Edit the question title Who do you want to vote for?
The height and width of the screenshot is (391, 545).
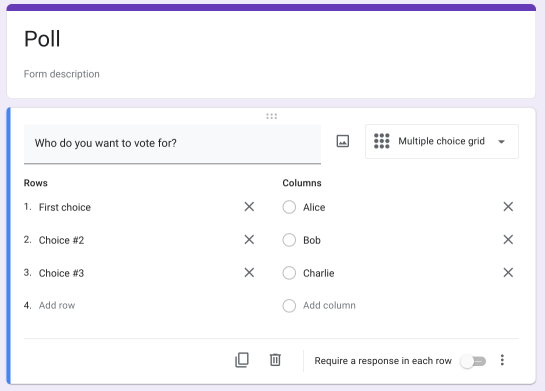[172, 144]
